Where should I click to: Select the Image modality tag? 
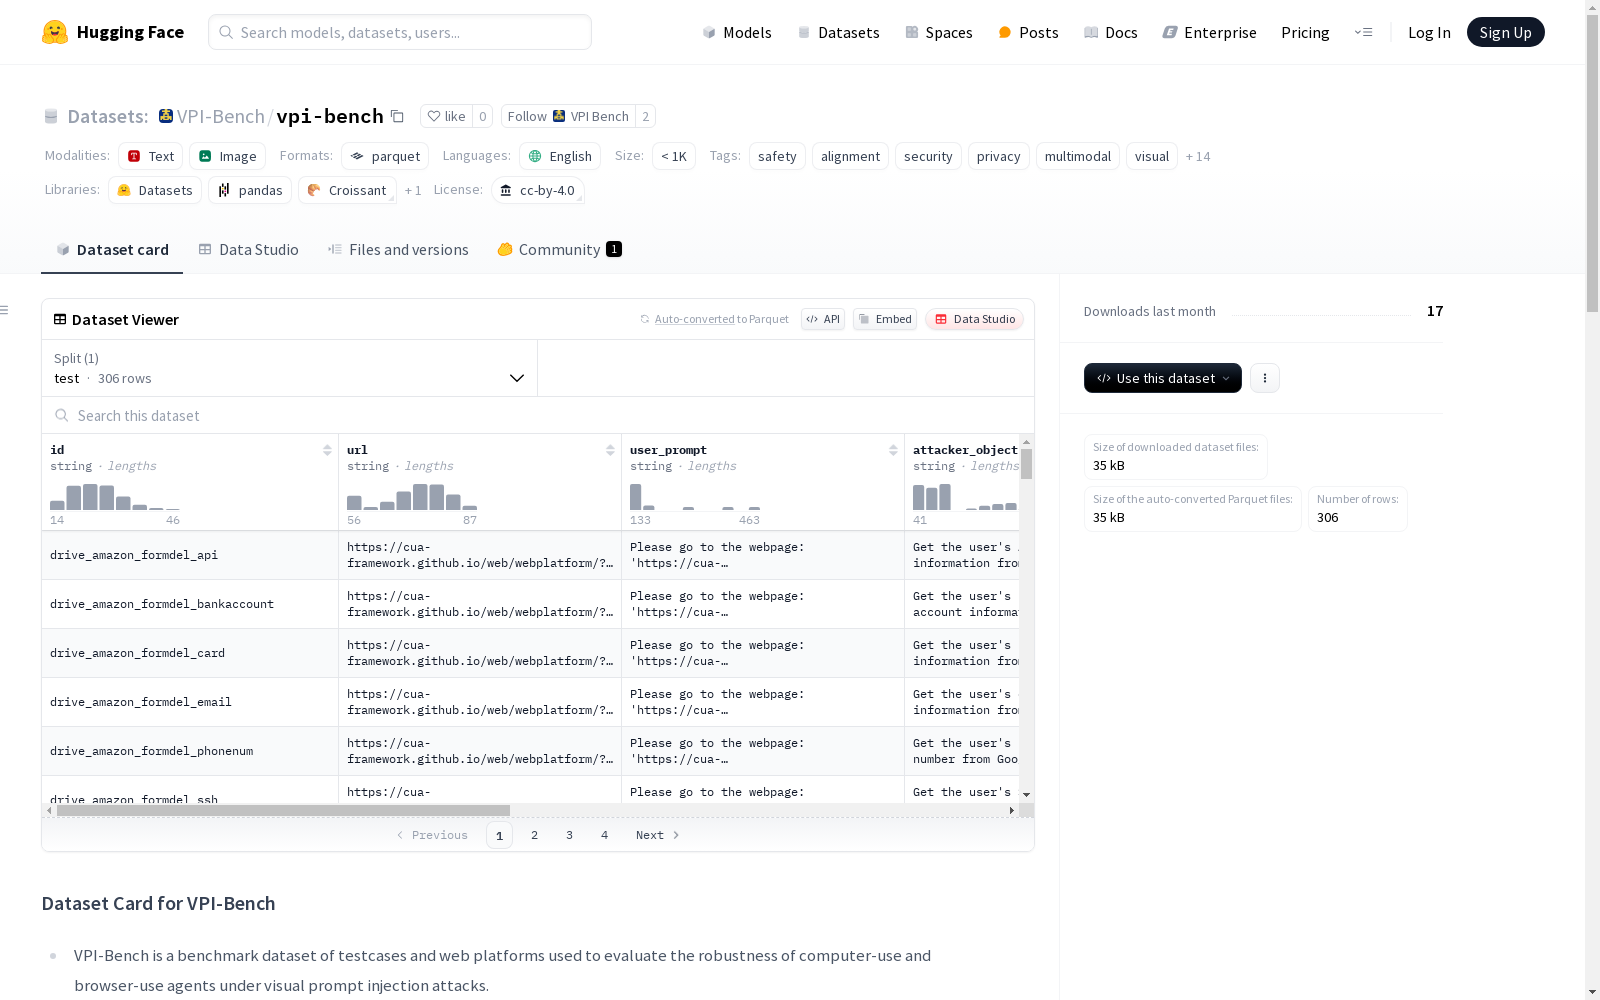pos(227,156)
